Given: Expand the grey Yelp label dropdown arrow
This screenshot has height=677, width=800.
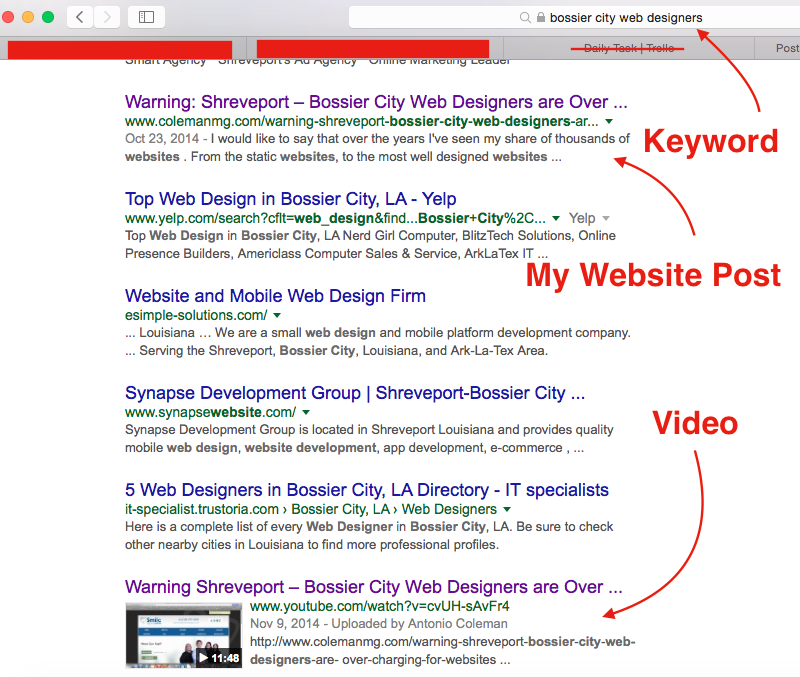Looking at the screenshot, I should point(606,218).
